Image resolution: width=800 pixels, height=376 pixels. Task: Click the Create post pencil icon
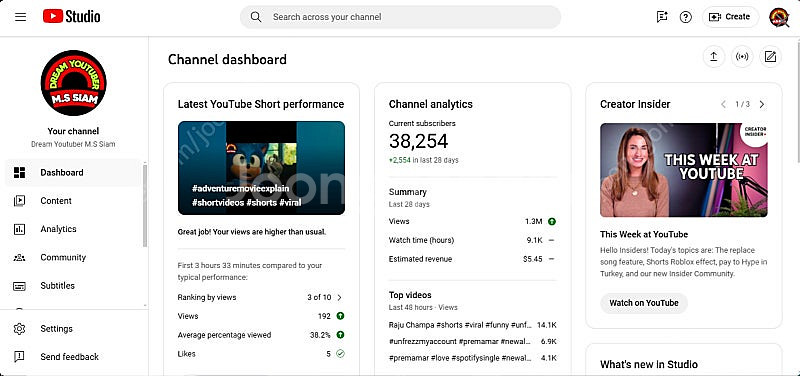[x=770, y=57]
